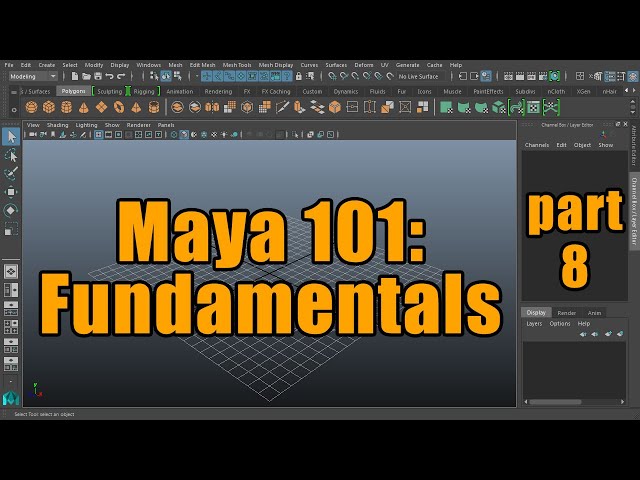The image size is (640, 480).
Task: Create a polygon cube from shelf
Action: 49,107
